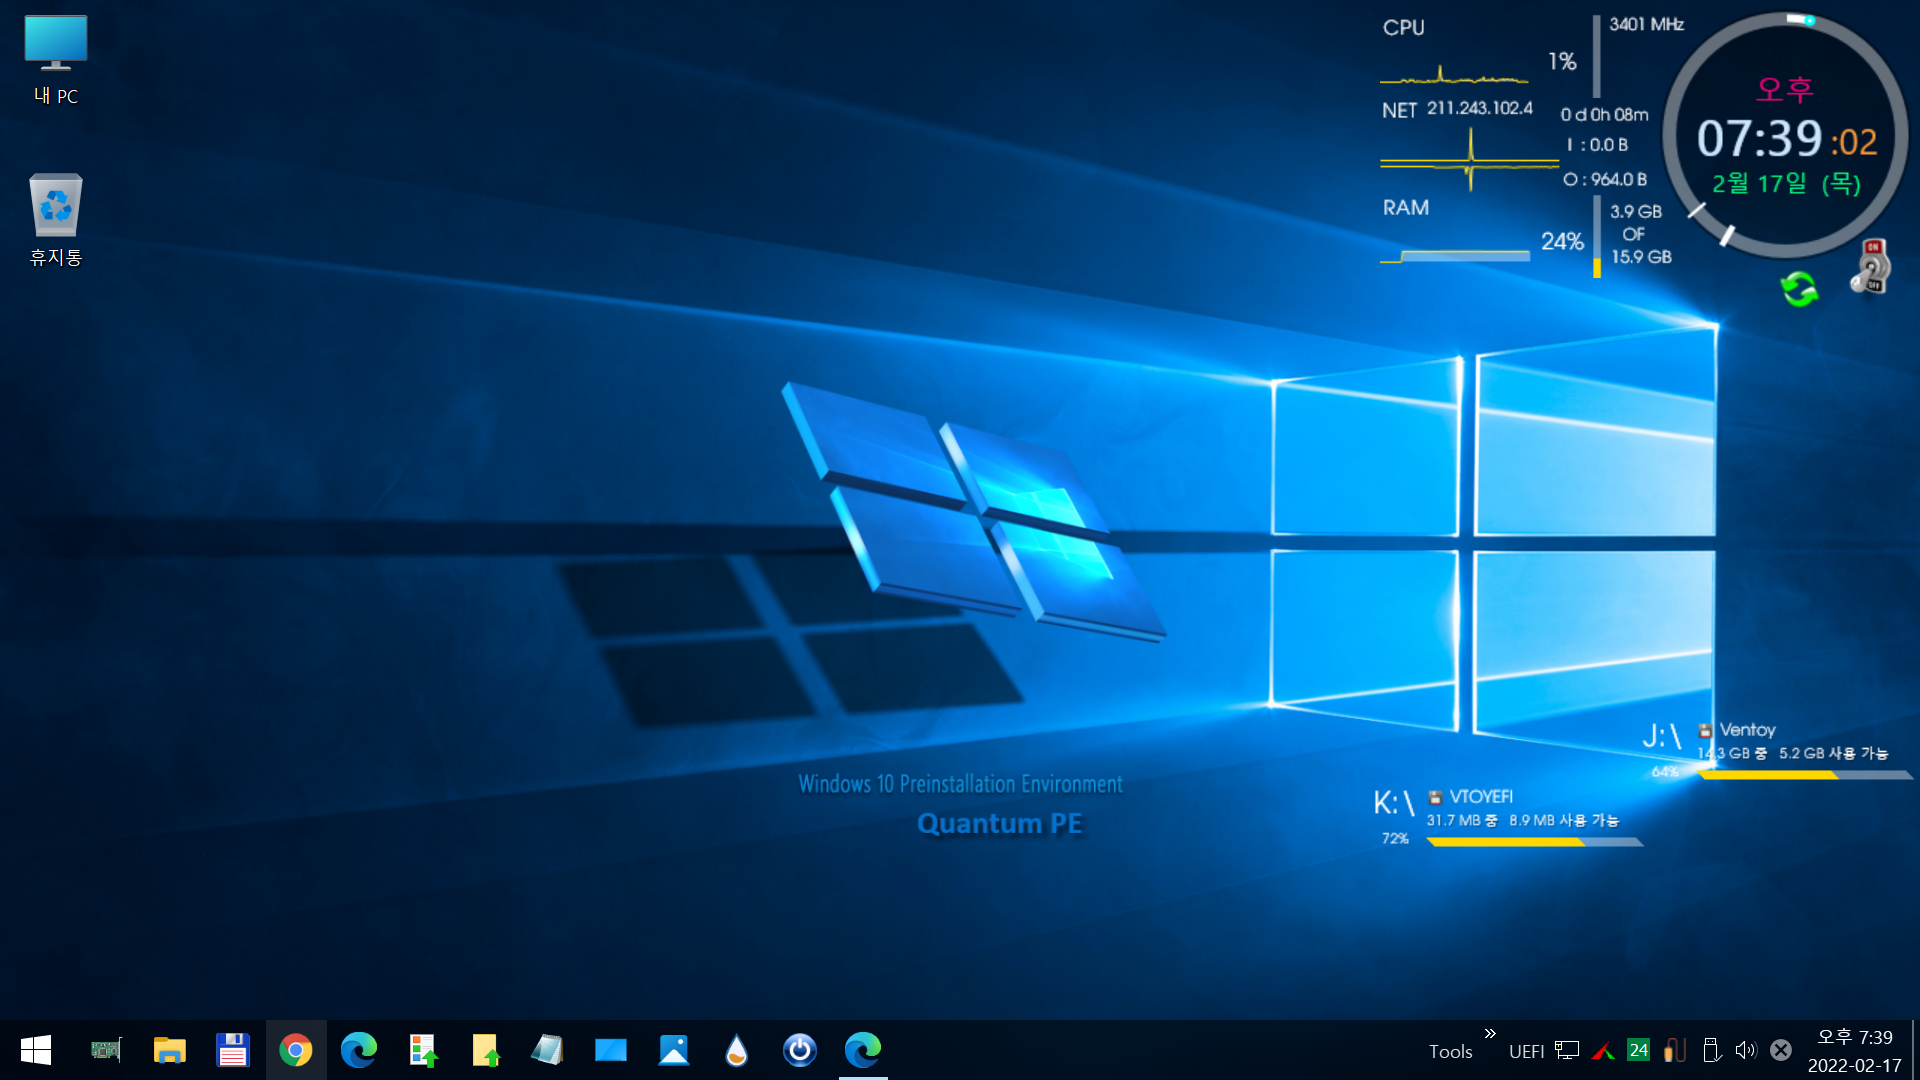Image resolution: width=1920 pixels, height=1080 pixels.
Task: Click the NET traffic graph
Action: click(1469, 162)
